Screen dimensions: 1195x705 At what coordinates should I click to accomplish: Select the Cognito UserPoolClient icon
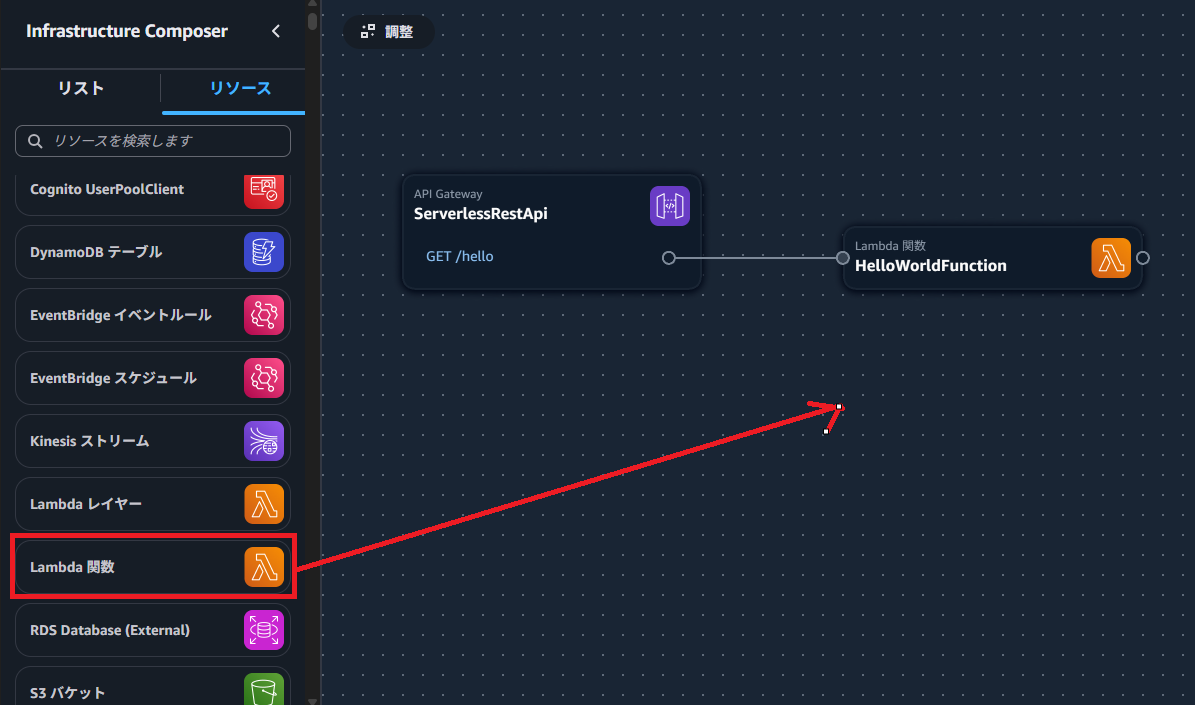pos(264,190)
